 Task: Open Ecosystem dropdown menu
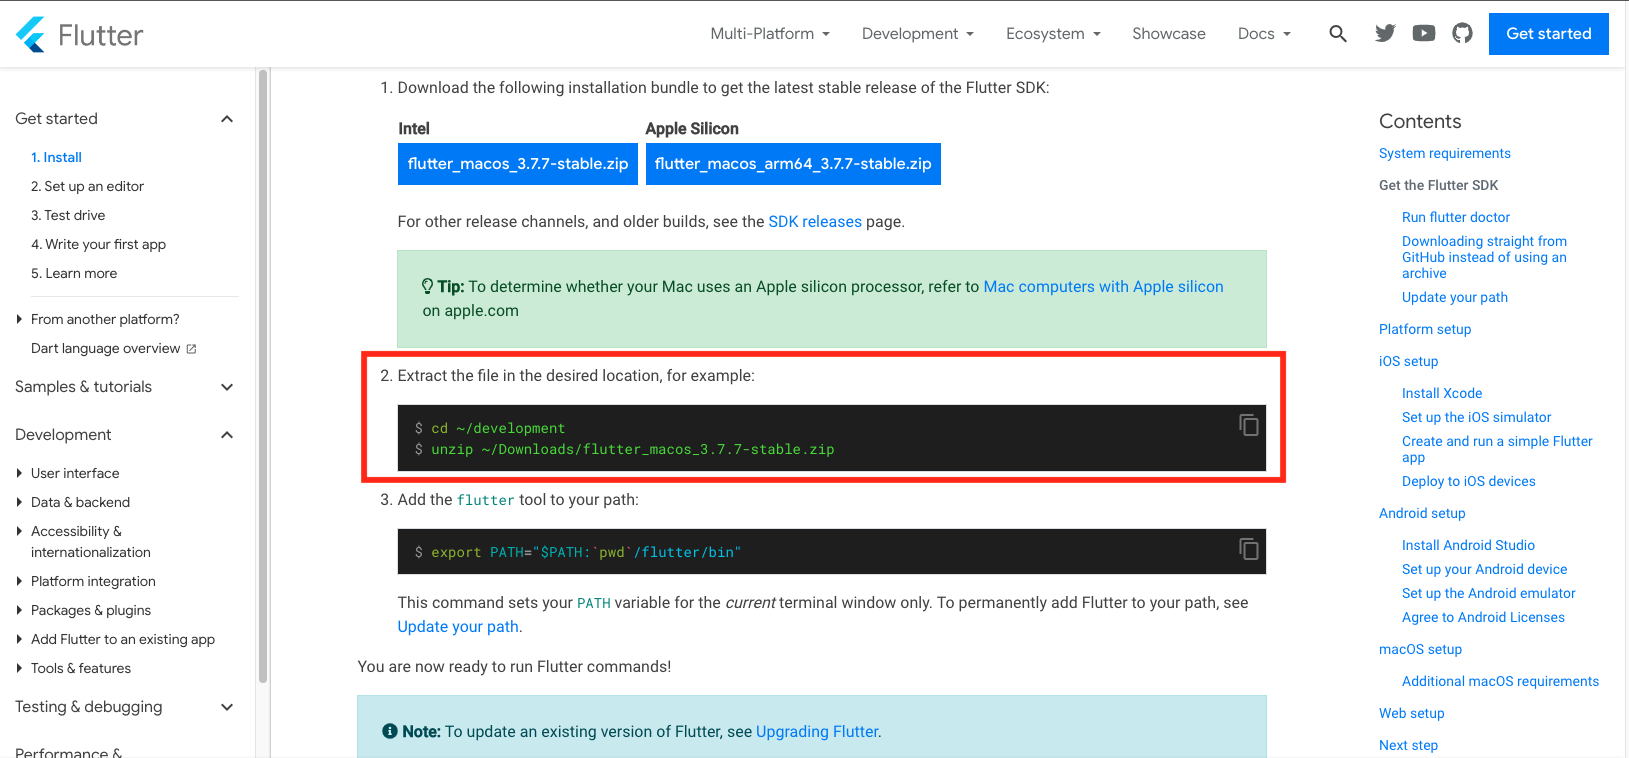click(x=1053, y=34)
